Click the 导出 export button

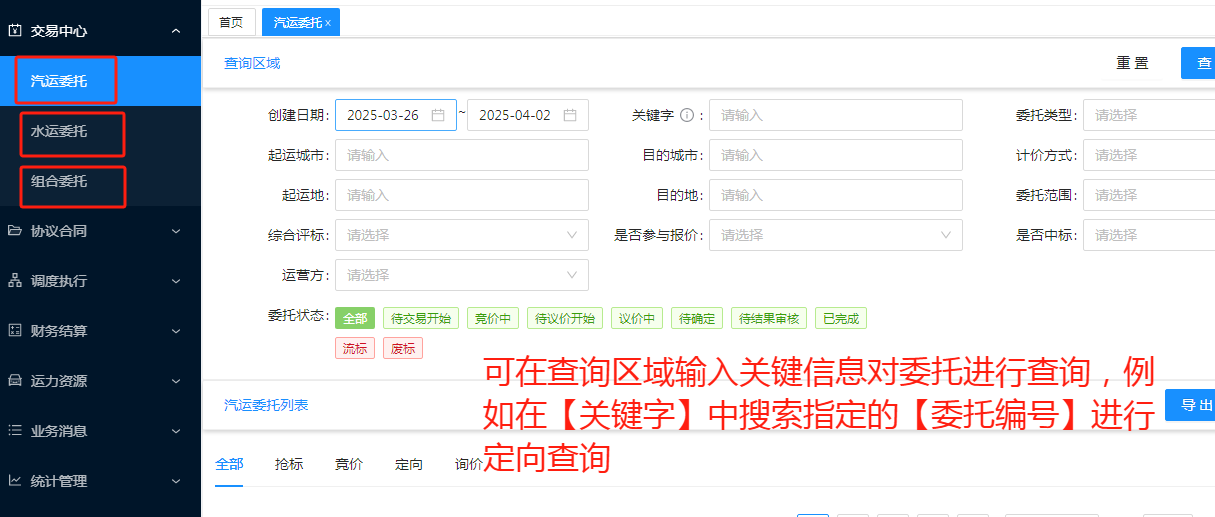coord(1191,405)
